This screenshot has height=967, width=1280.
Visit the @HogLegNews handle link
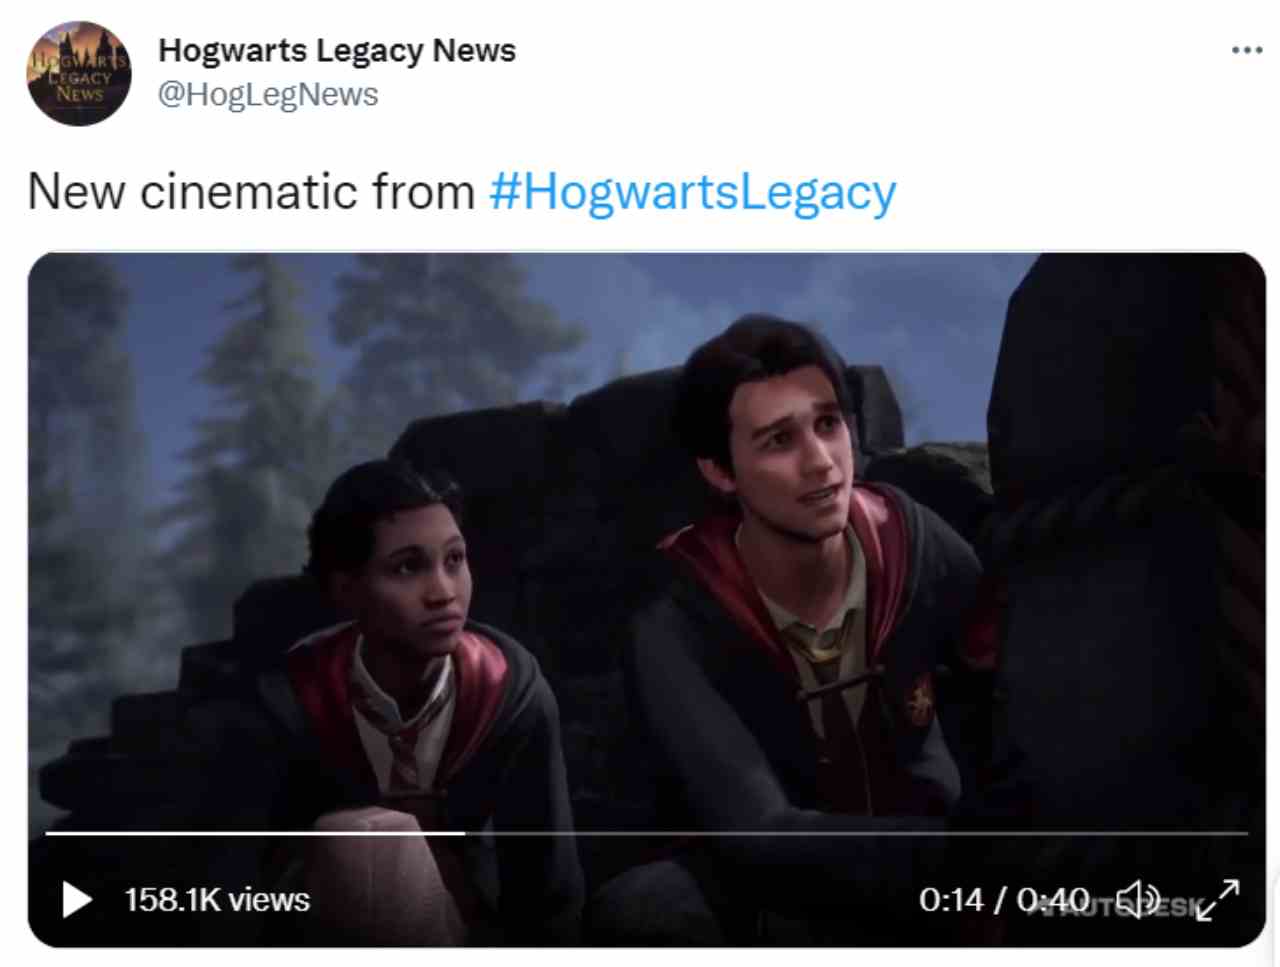point(268,94)
